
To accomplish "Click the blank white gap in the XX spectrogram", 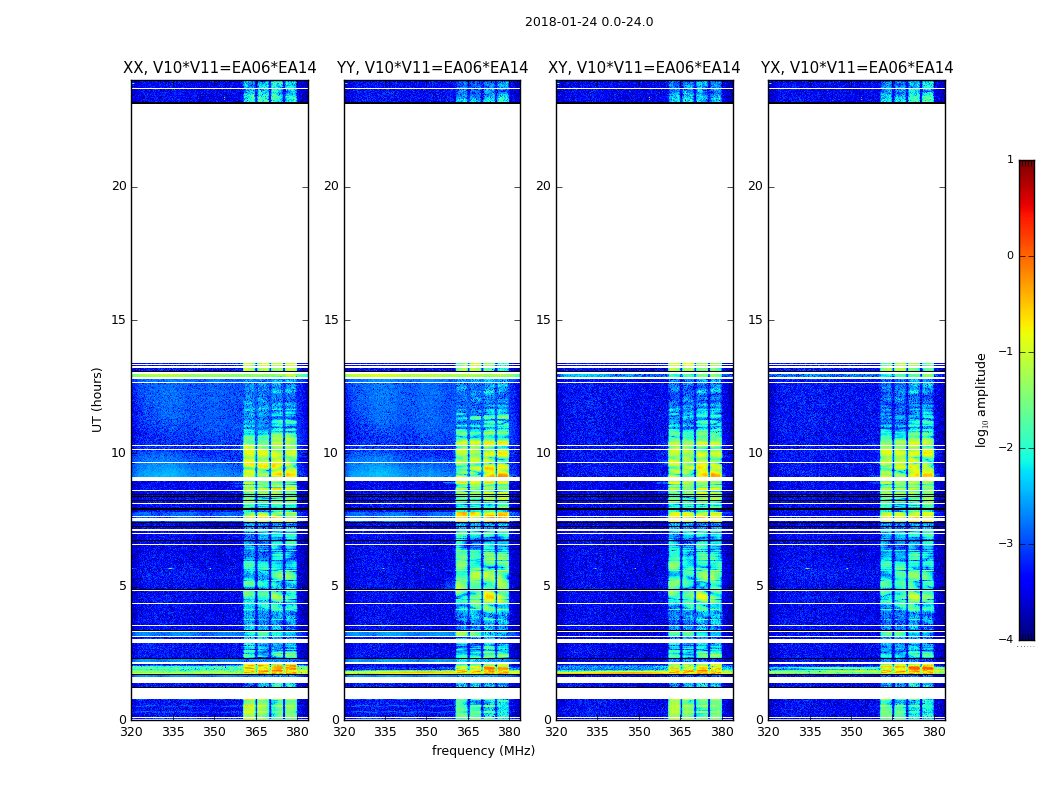I will pyautogui.click(x=219, y=232).
